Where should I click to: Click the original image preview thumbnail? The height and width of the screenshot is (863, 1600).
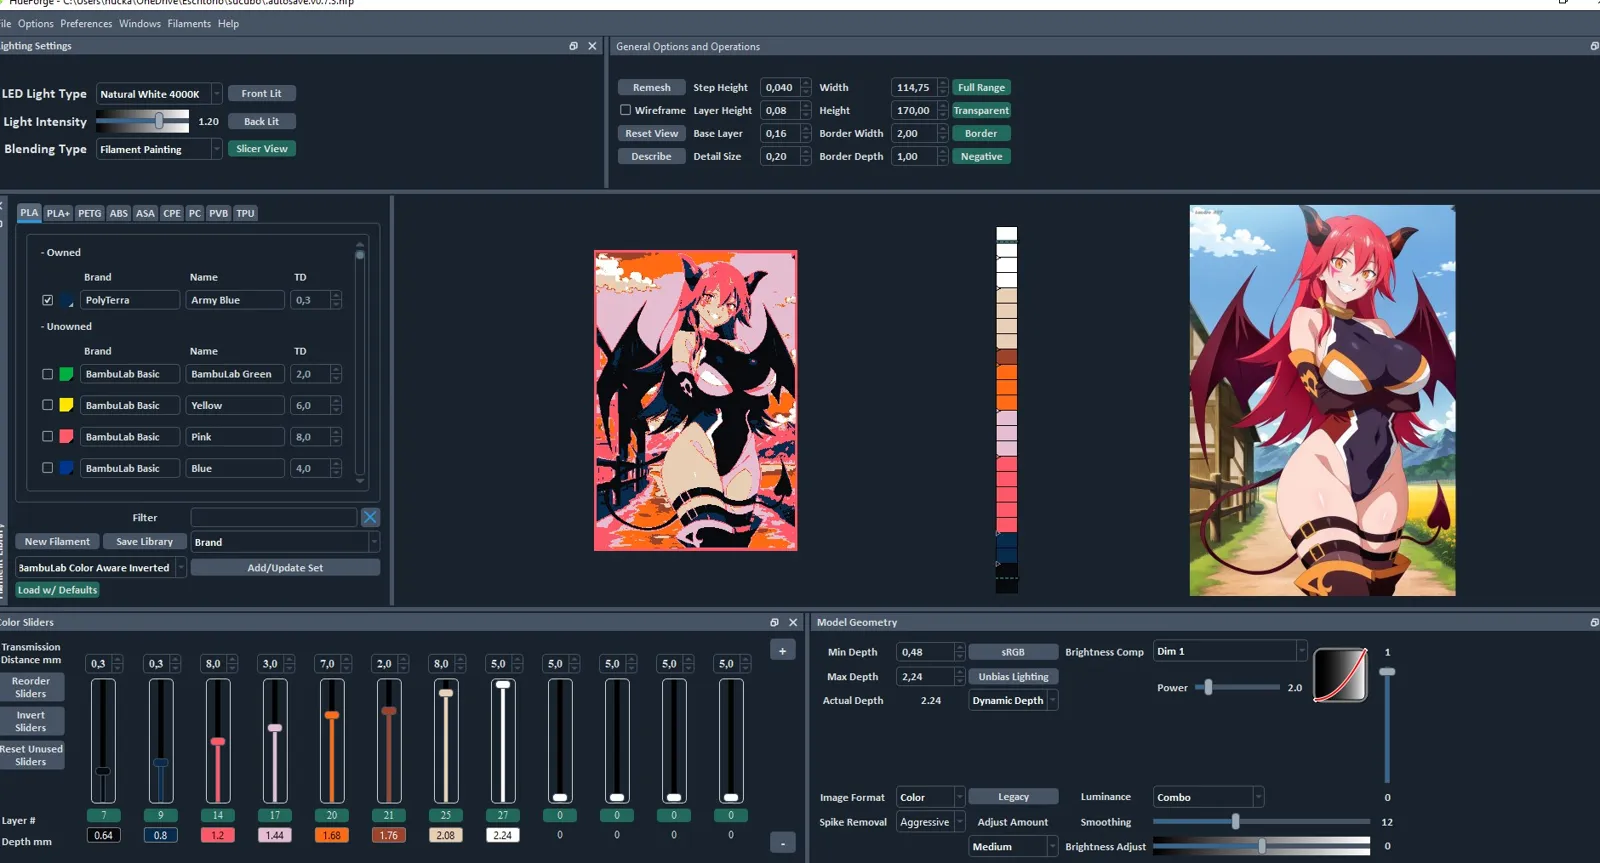[x=1322, y=400]
